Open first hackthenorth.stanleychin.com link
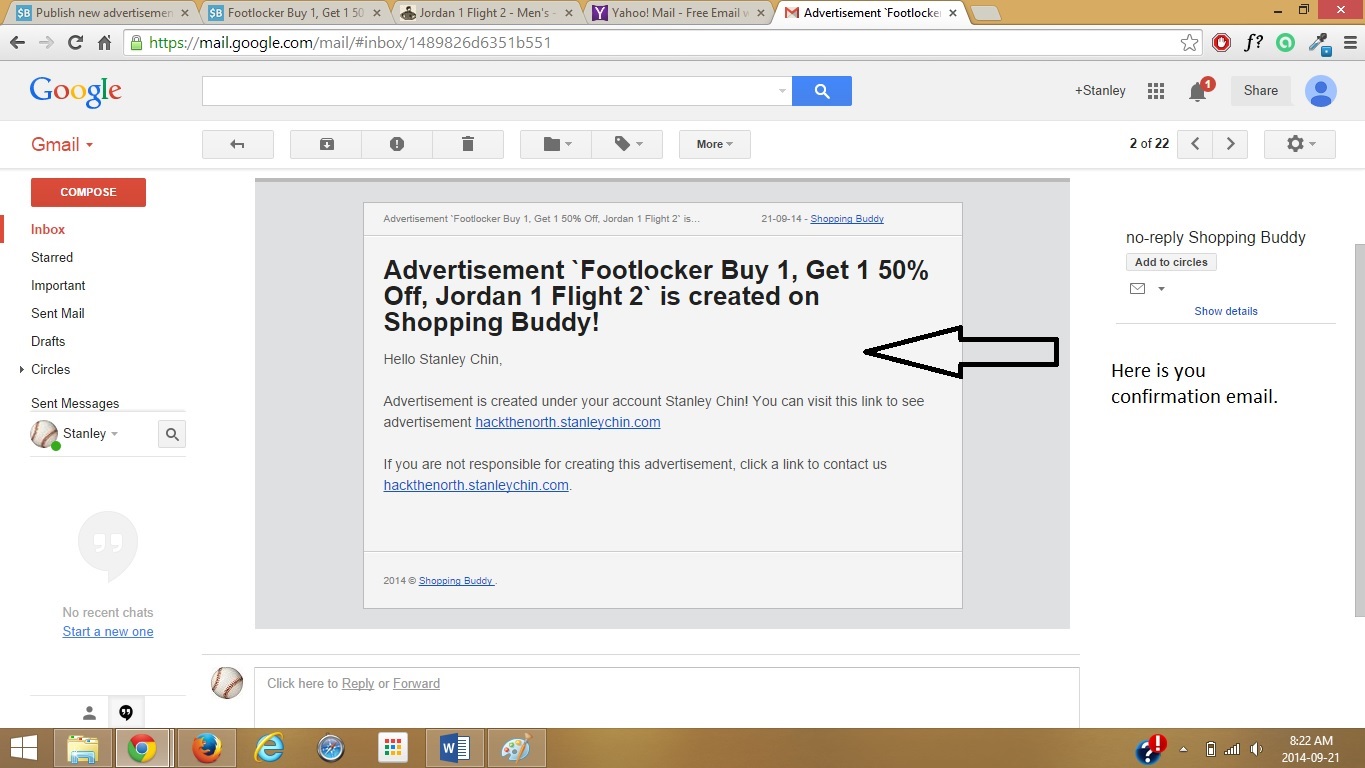The height and width of the screenshot is (768, 1365). coord(567,422)
